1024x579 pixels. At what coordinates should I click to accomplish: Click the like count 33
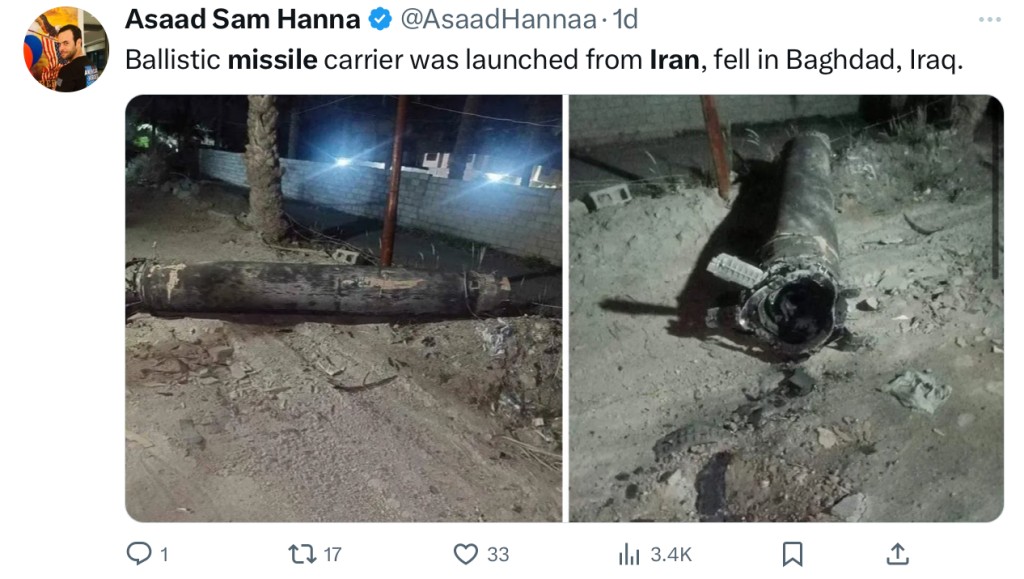point(498,554)
